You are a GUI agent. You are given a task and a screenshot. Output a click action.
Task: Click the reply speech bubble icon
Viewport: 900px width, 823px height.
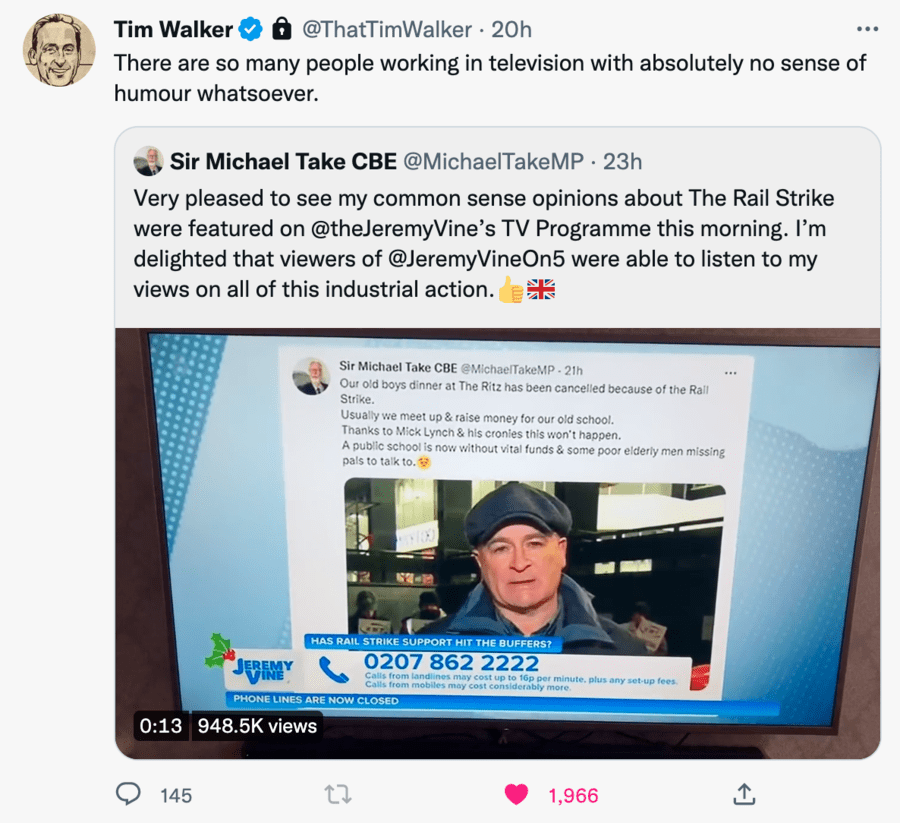tap(128, 794)
